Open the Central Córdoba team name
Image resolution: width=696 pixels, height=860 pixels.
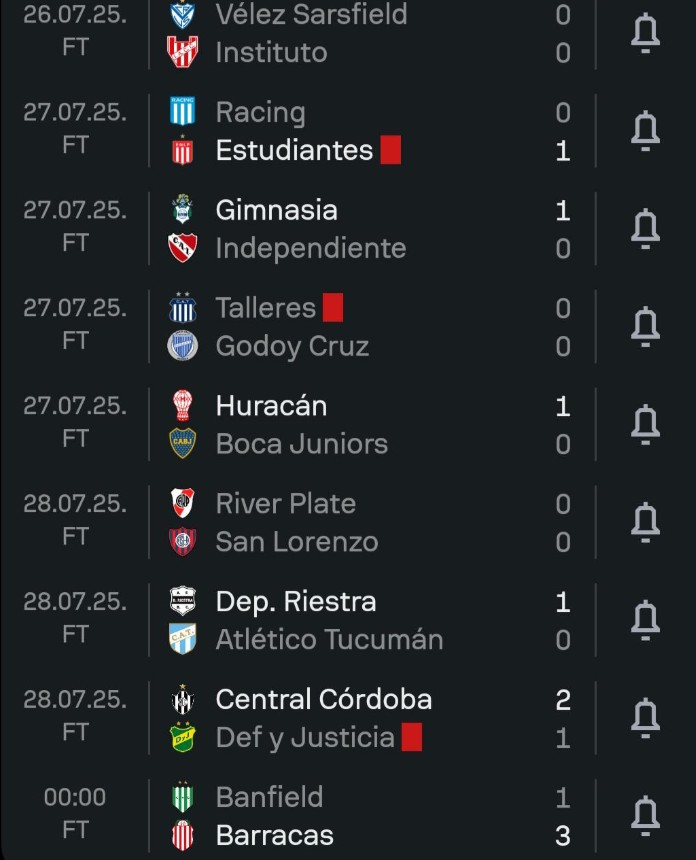(324, 699)
